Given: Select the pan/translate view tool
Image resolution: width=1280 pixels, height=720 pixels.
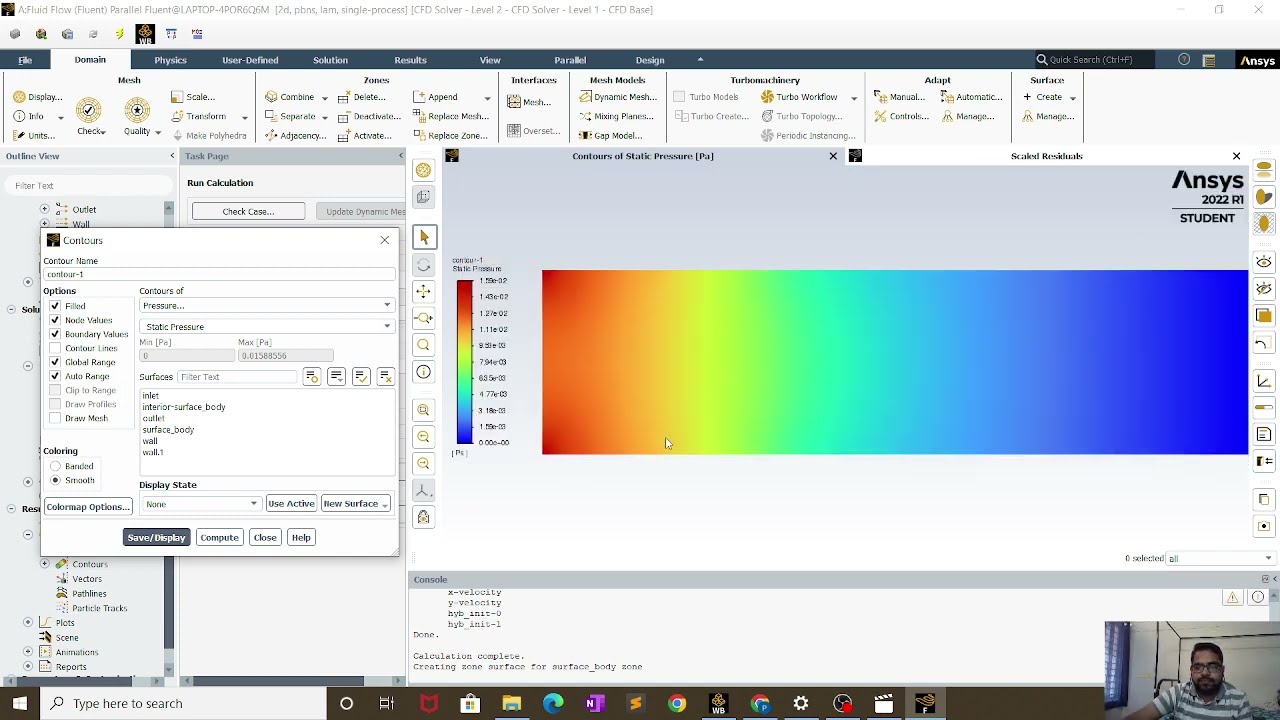Looking at the screenshot, I should click(x=423, y=291).
